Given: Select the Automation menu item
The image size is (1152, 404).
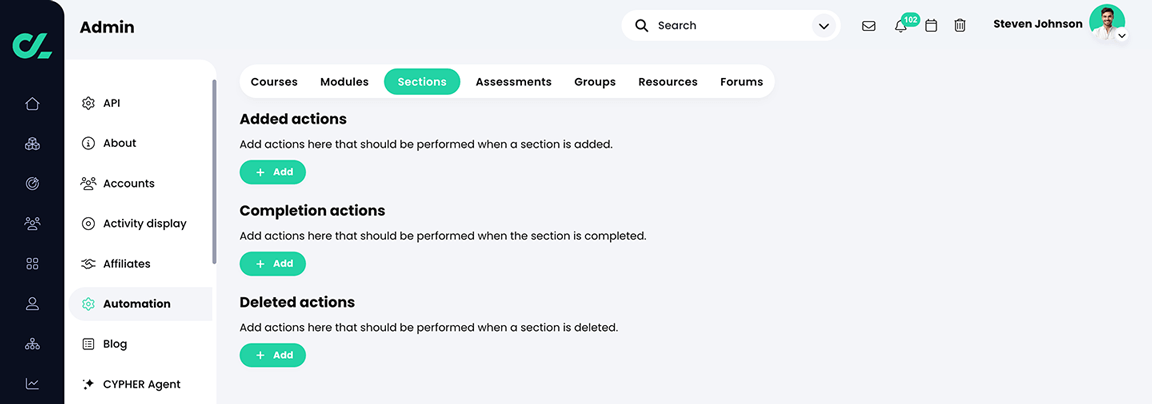Looking at the screenshot, I should (140, 304).
